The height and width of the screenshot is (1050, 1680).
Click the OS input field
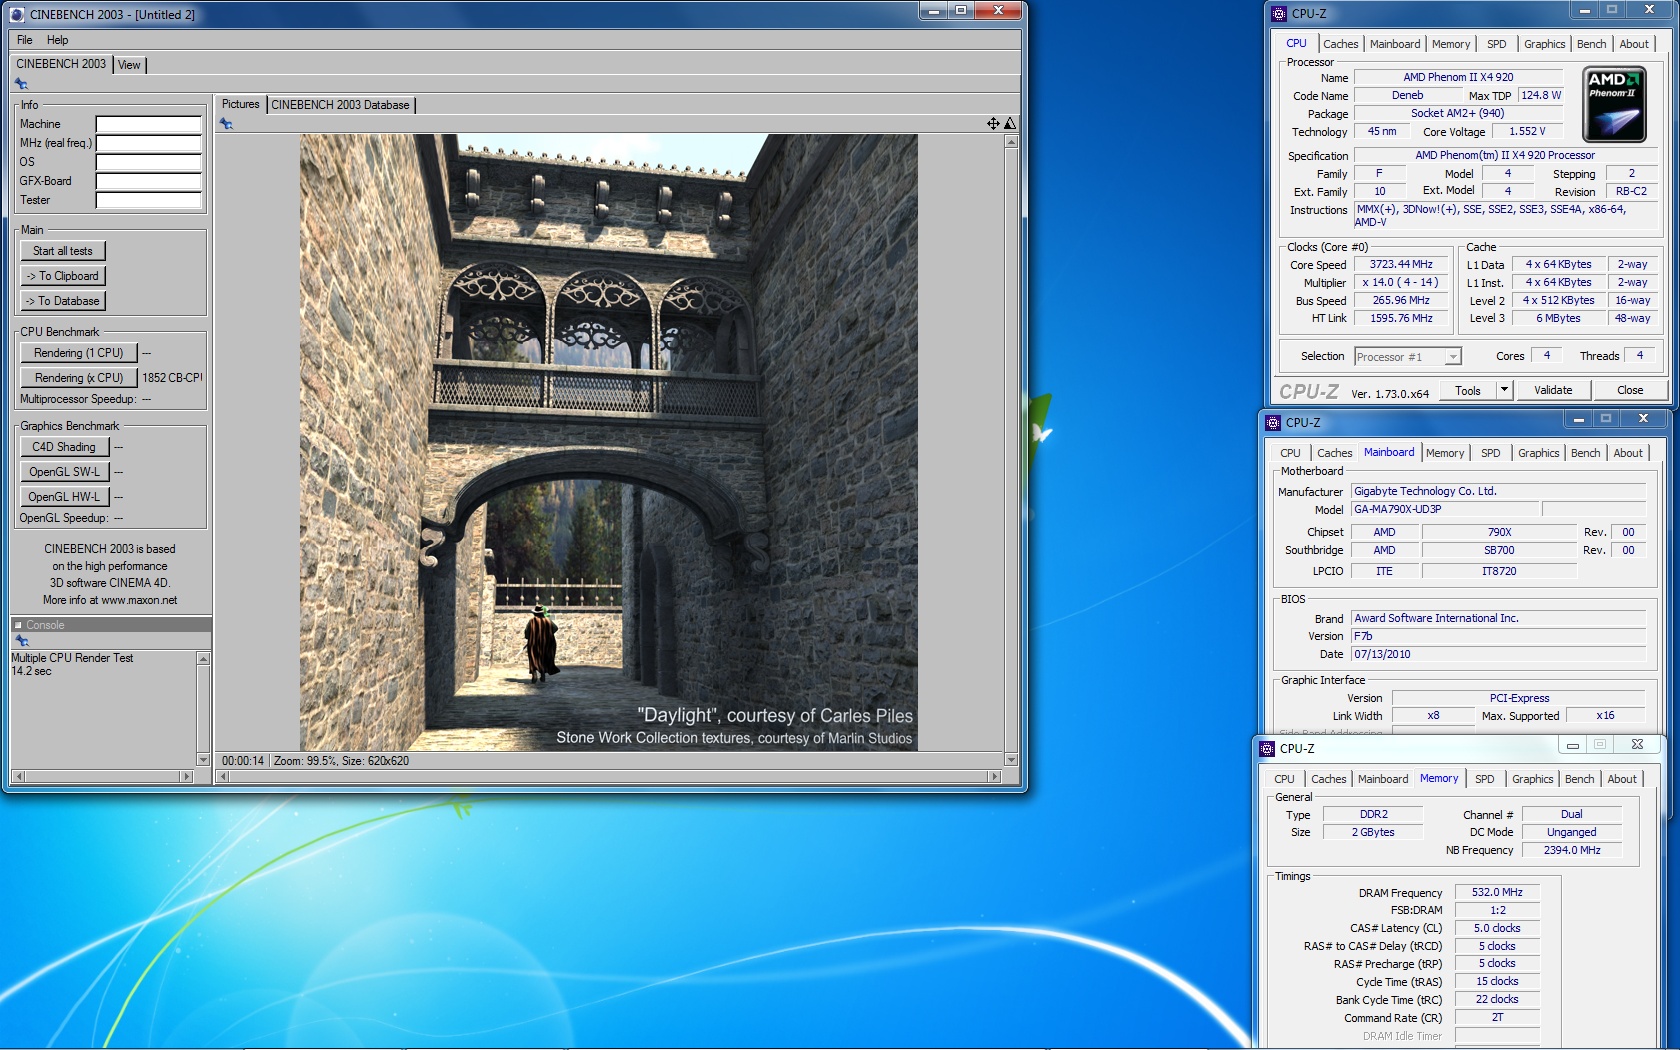pyautogui.click(x=148, y=162)
